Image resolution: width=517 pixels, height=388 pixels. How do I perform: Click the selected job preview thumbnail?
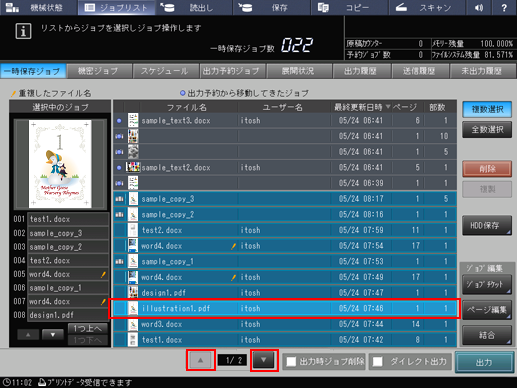coord(60,164)
